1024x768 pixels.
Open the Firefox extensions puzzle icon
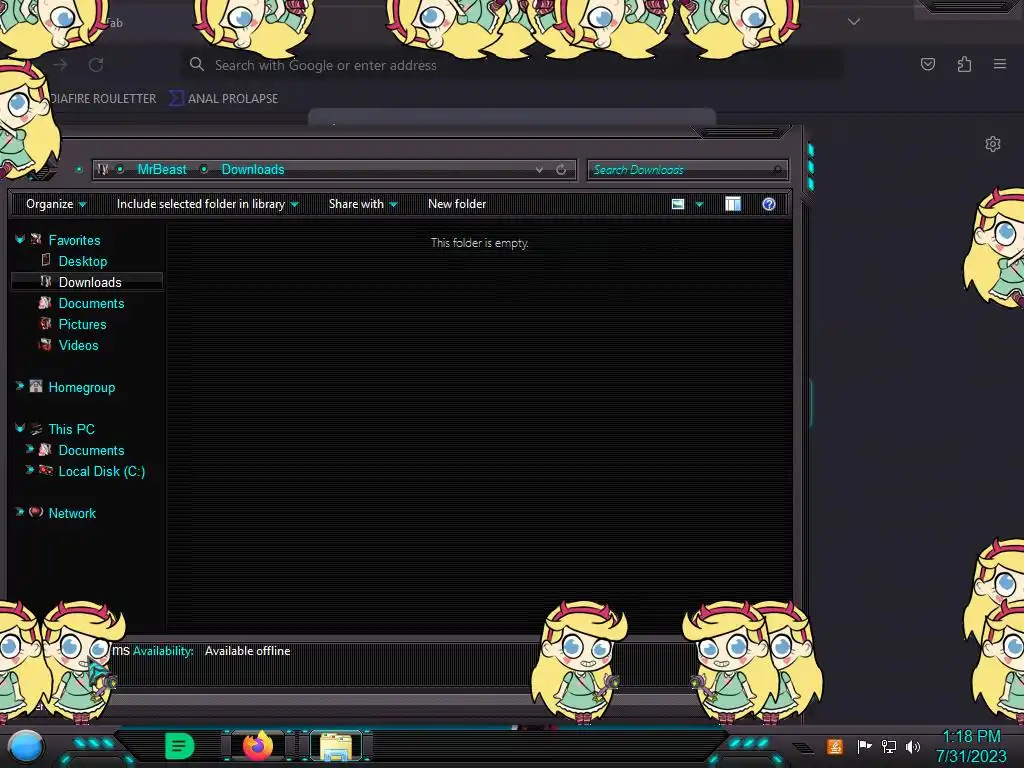(964, 64)
